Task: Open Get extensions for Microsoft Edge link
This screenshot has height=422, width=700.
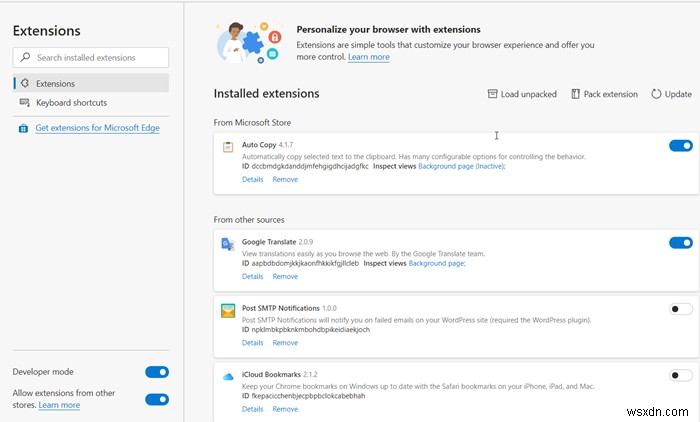Action: point(97,128)
